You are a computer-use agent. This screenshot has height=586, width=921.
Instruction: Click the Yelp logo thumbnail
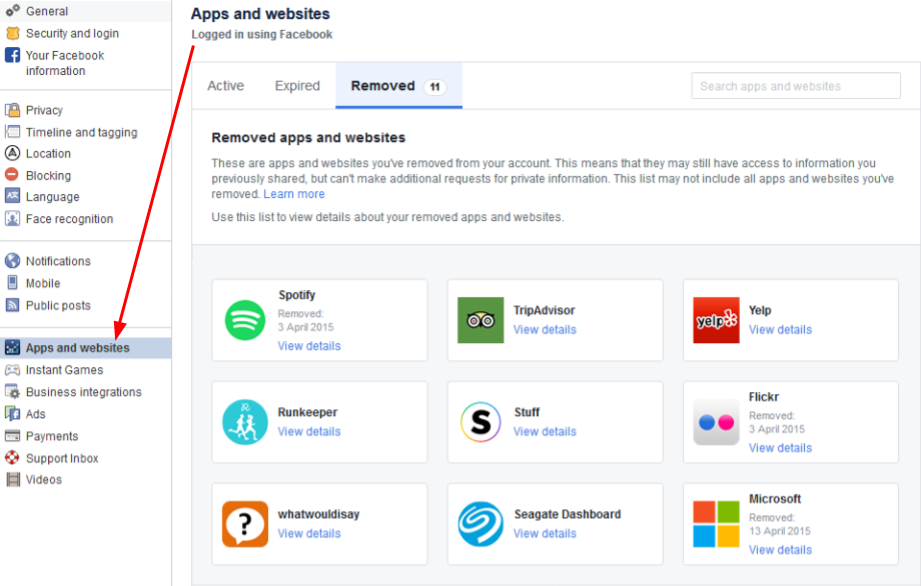click(x=716, y=320)
